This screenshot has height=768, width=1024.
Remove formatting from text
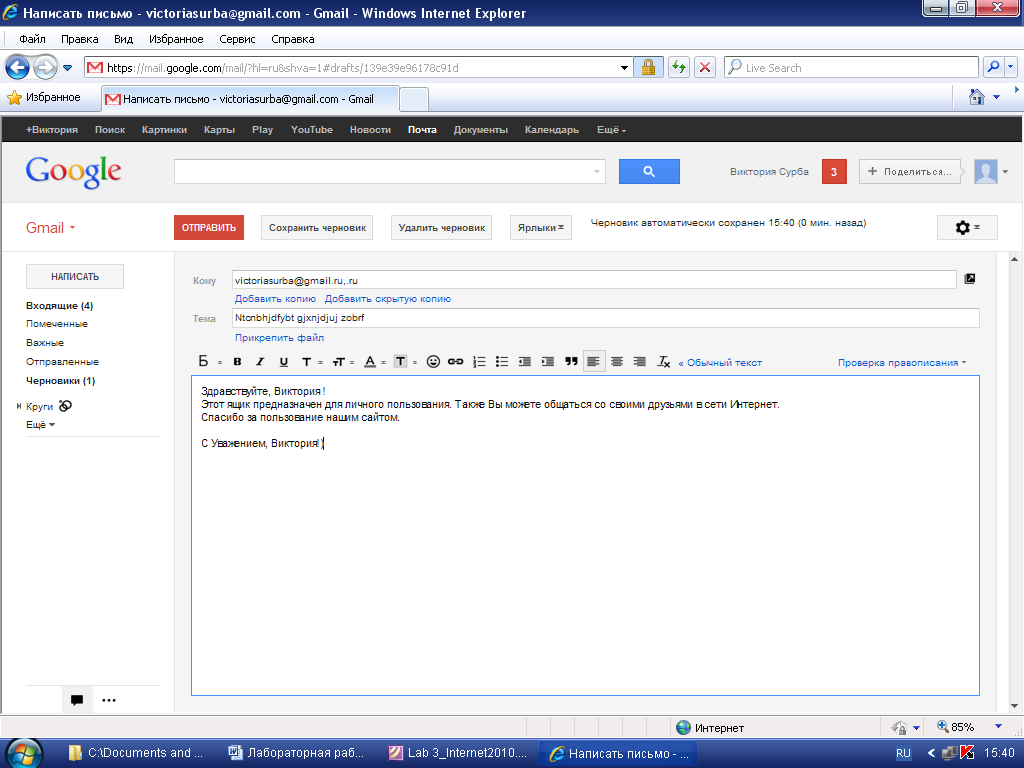pos(664,362)
